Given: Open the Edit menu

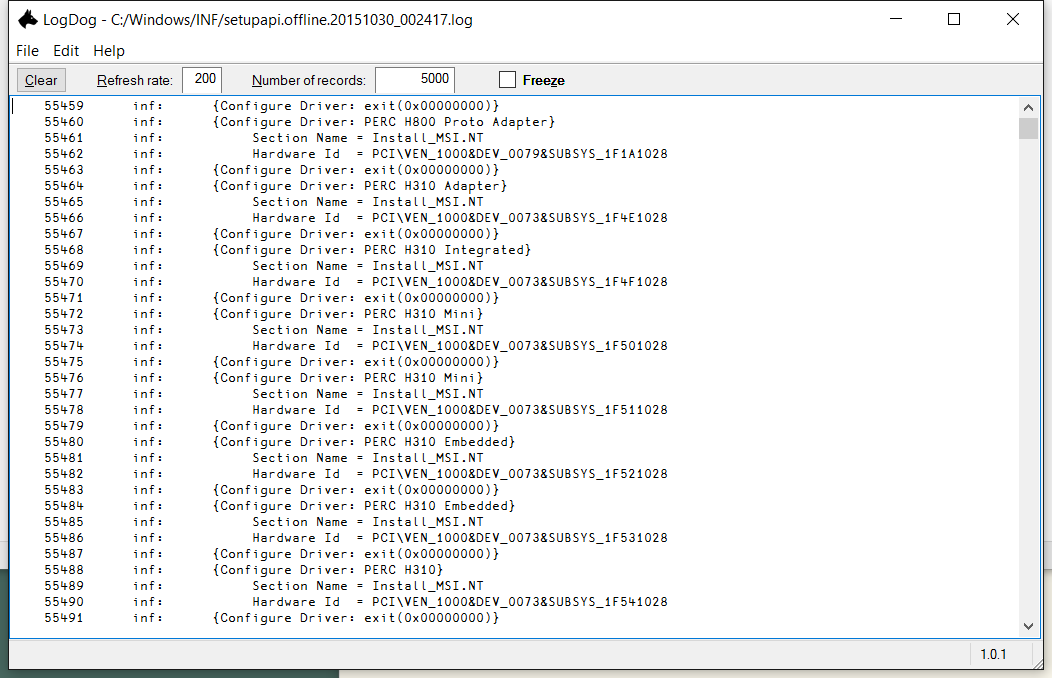Looking at the screenshot, I should pyautogui.click(x=66, y=51).
